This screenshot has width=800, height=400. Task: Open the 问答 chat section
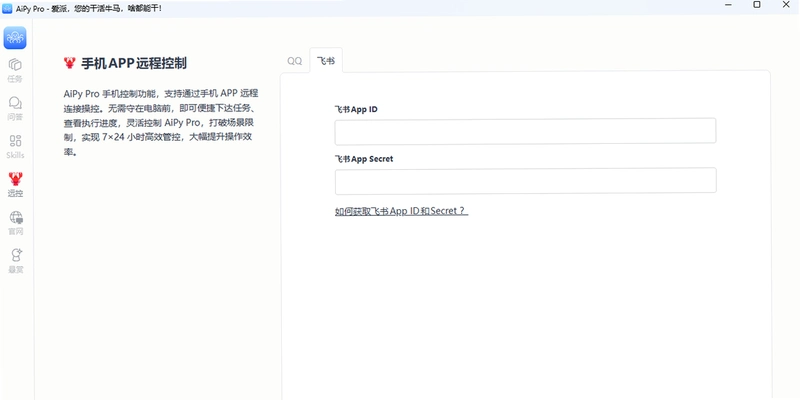(x=15, y=109)
